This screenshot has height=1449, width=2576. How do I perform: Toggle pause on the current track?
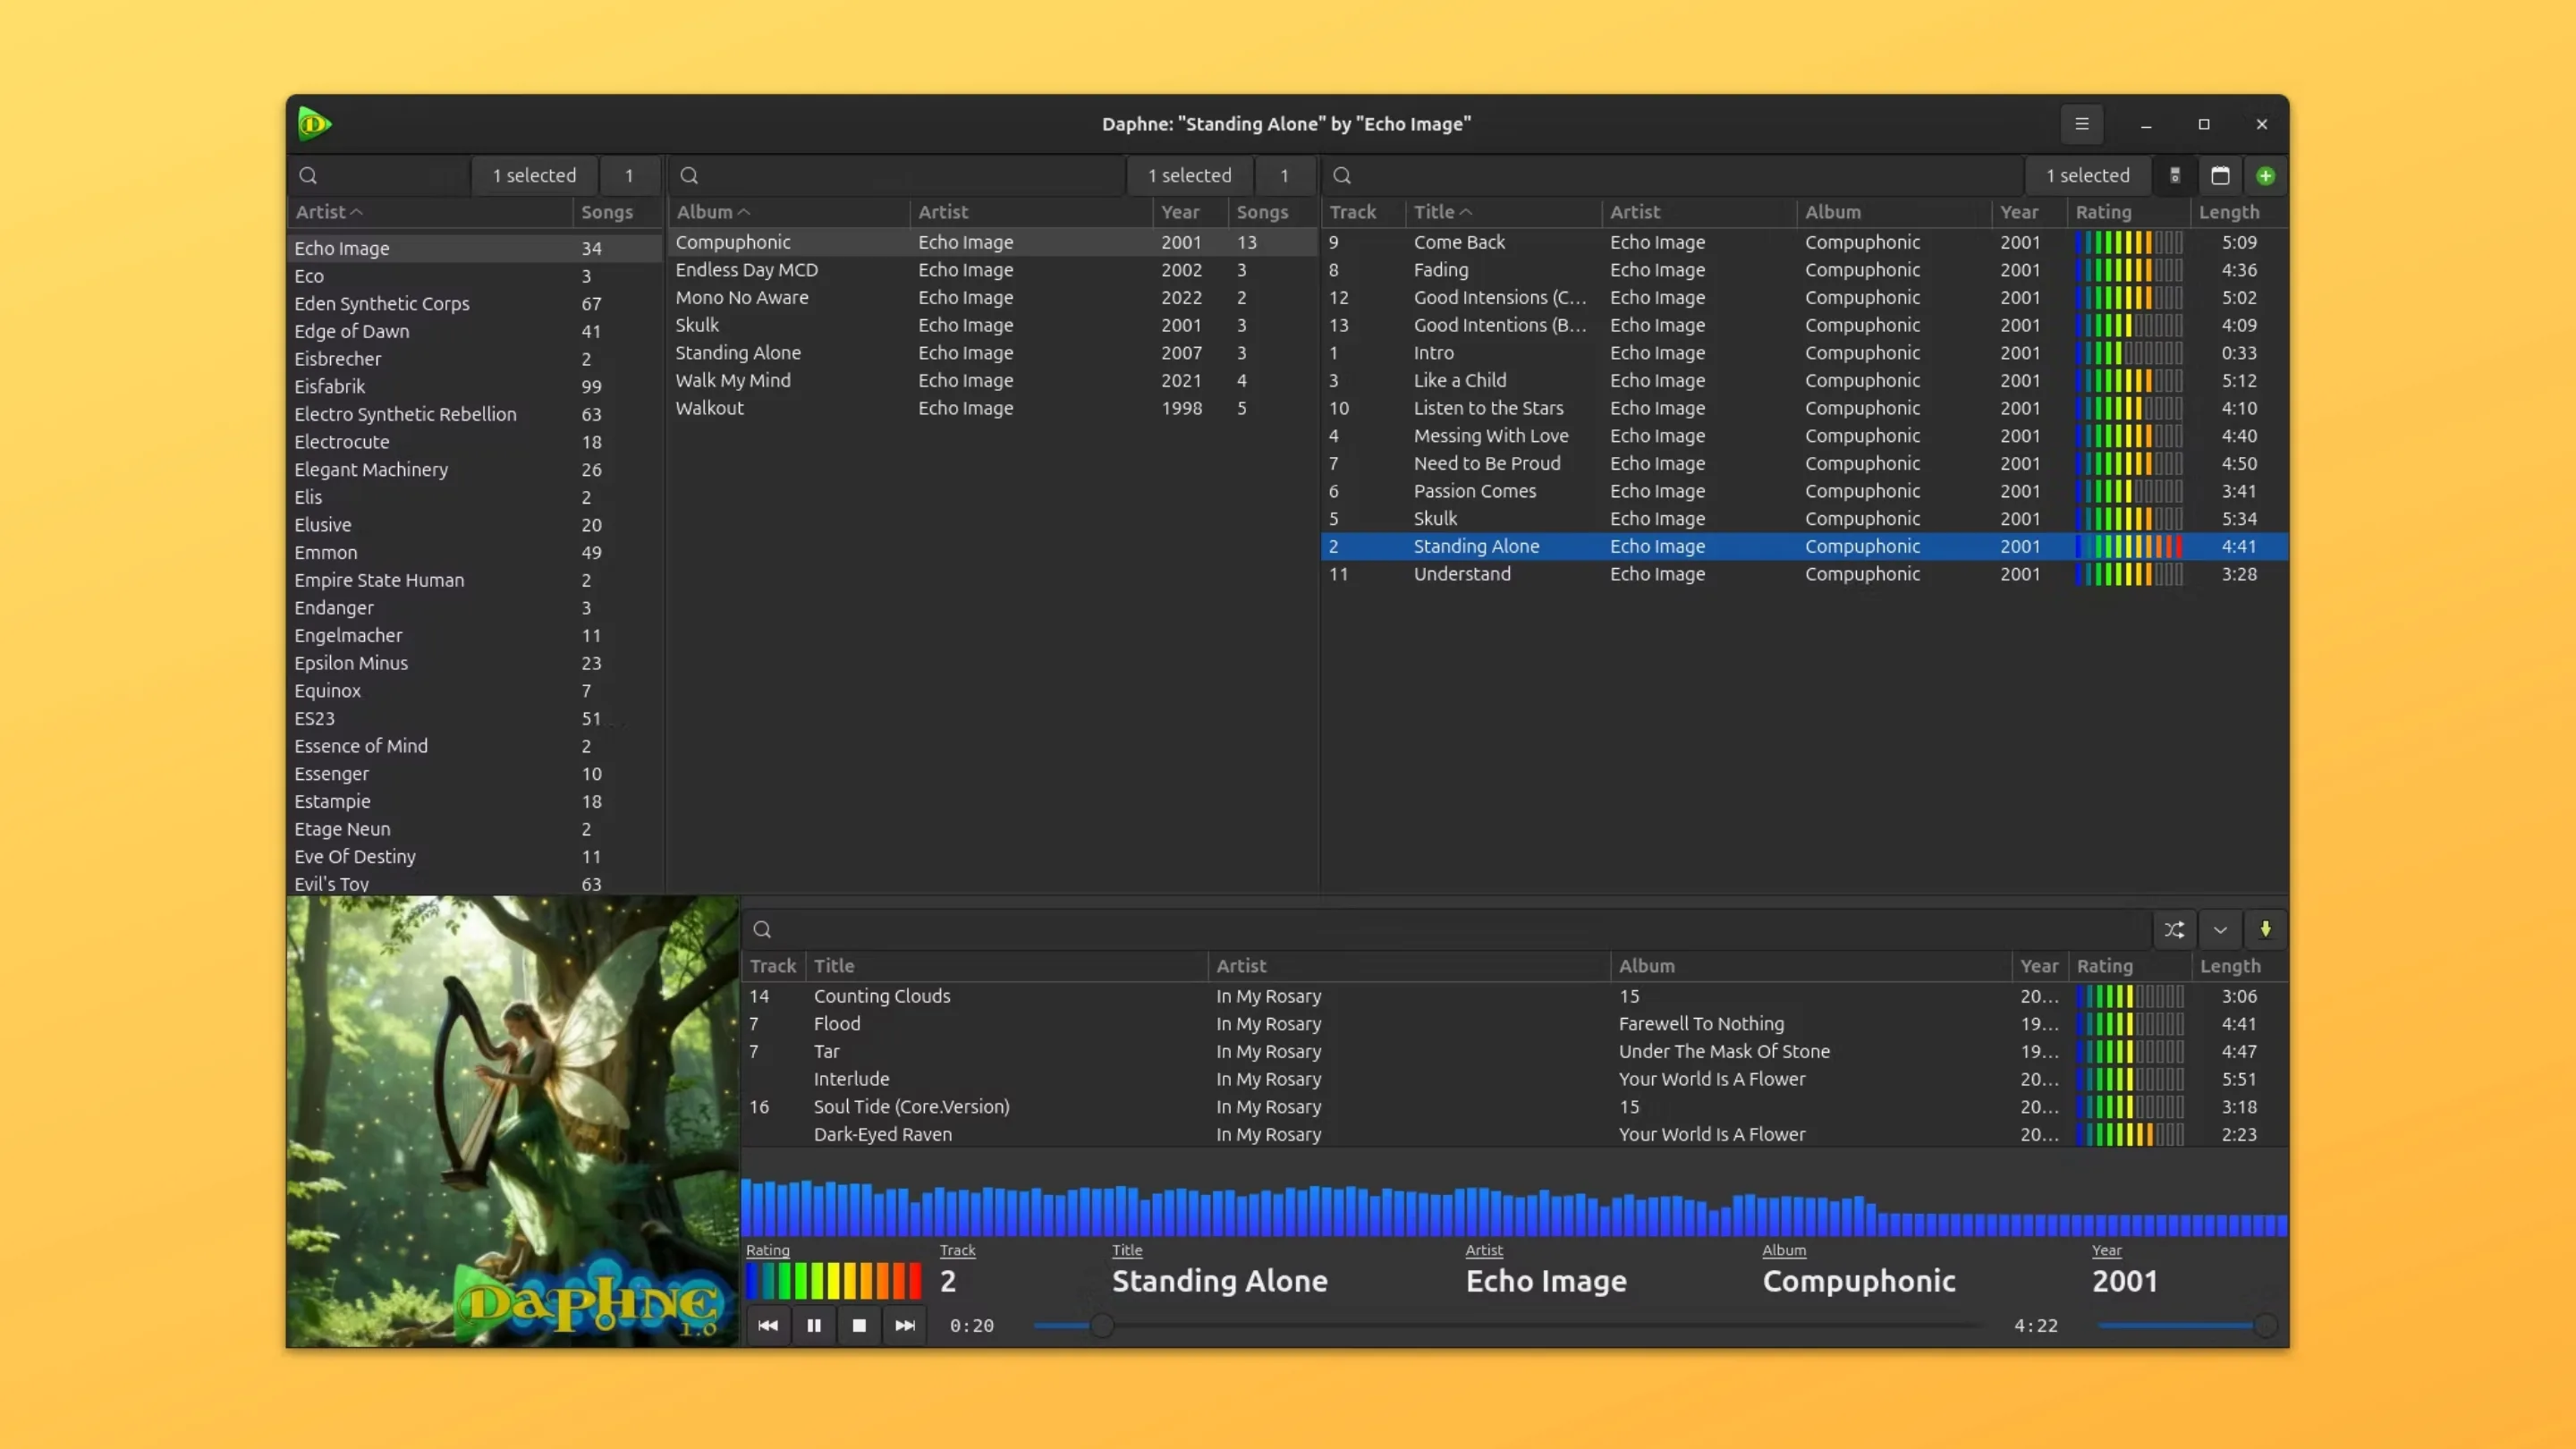click(813, 1325)
